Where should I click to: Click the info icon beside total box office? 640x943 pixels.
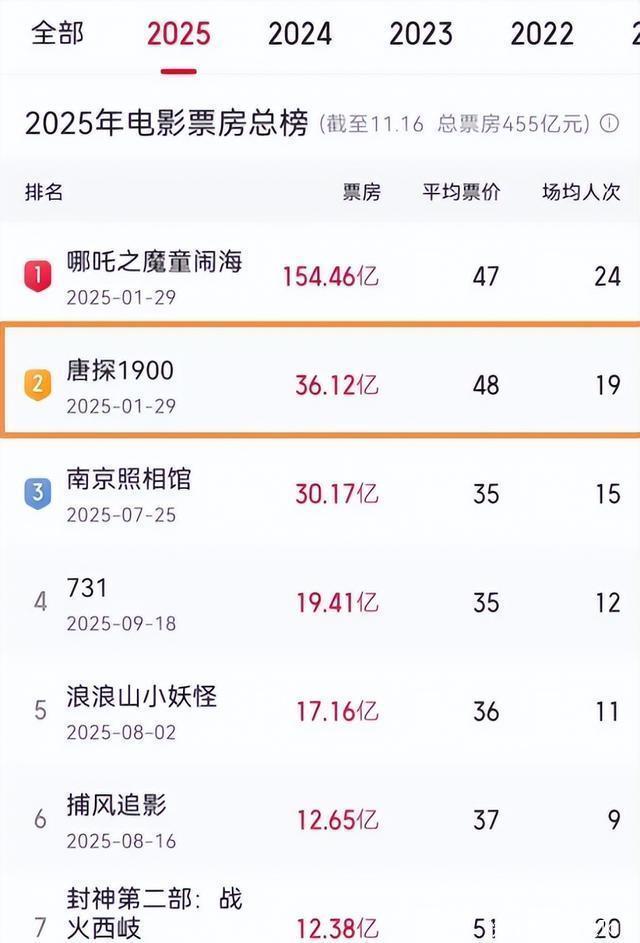tap(608, 124)
